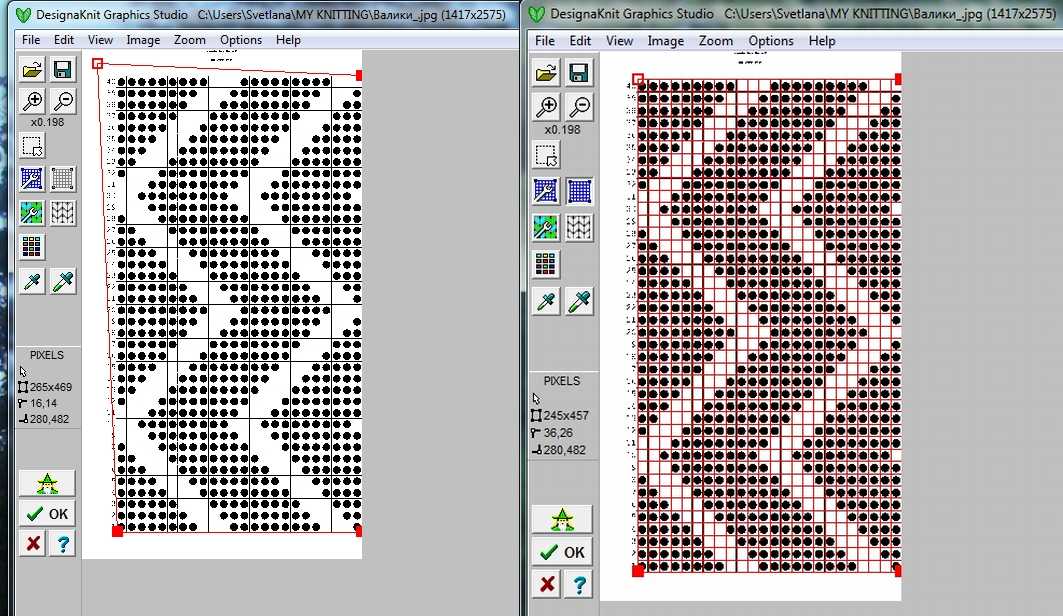
Task: Open color palette grid icon in right window
Action: (546, 263)
